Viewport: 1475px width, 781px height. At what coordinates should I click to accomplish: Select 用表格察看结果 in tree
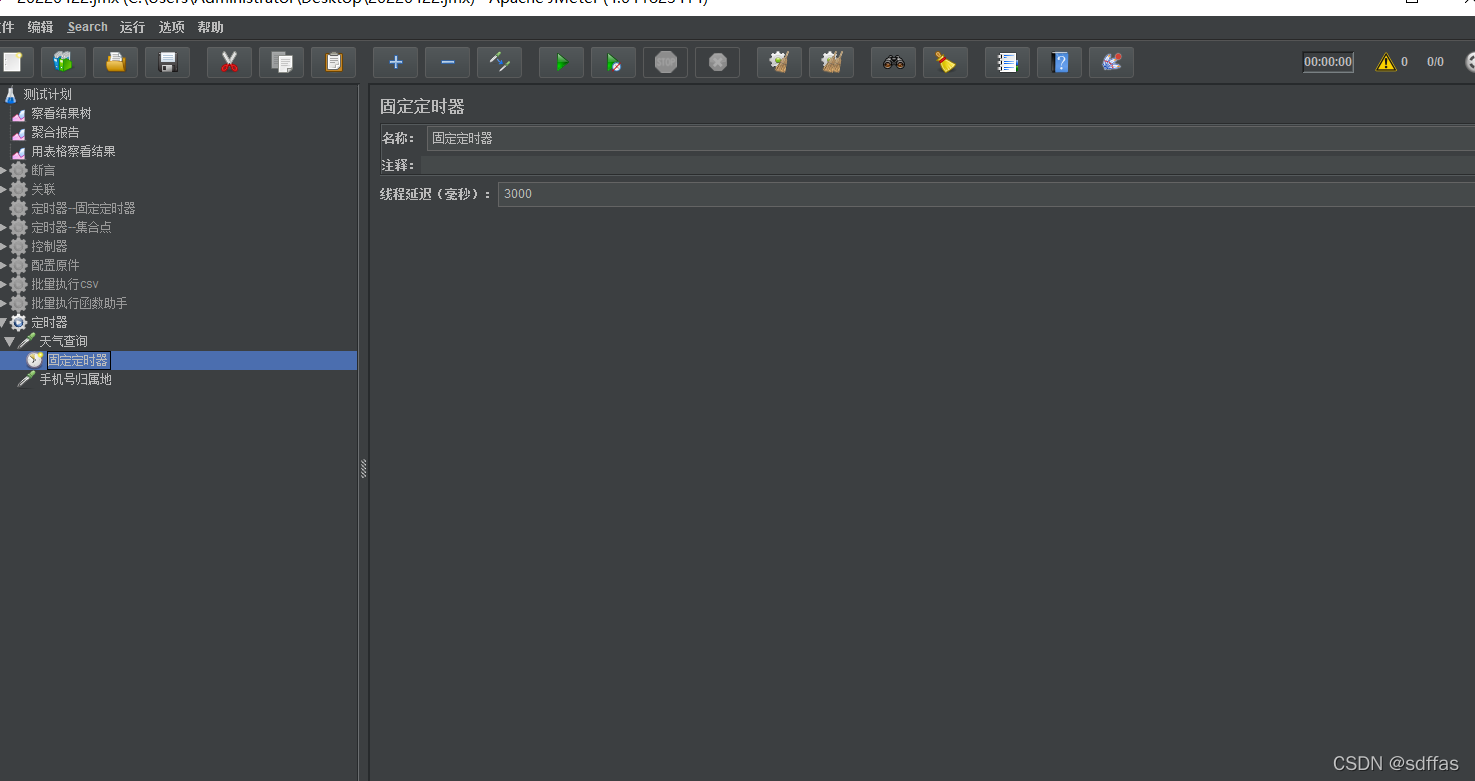[x=73, y=151]
